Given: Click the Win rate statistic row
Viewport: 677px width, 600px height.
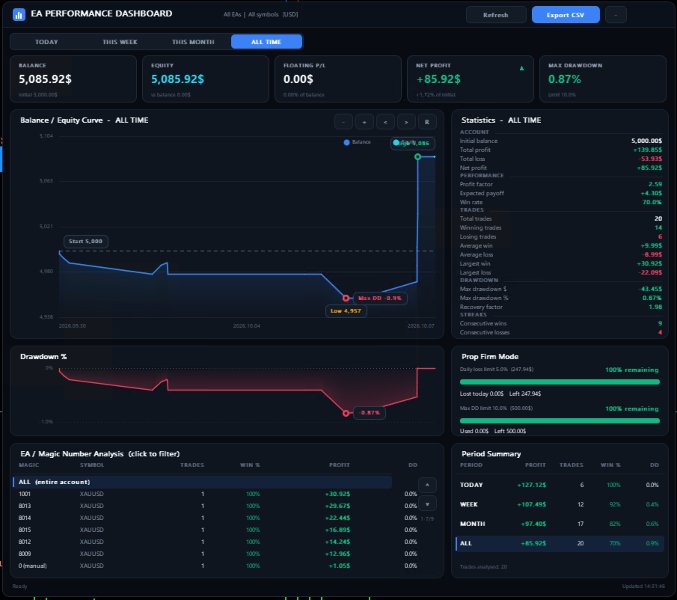Looking at the screenshot, I should click(560, 202).
